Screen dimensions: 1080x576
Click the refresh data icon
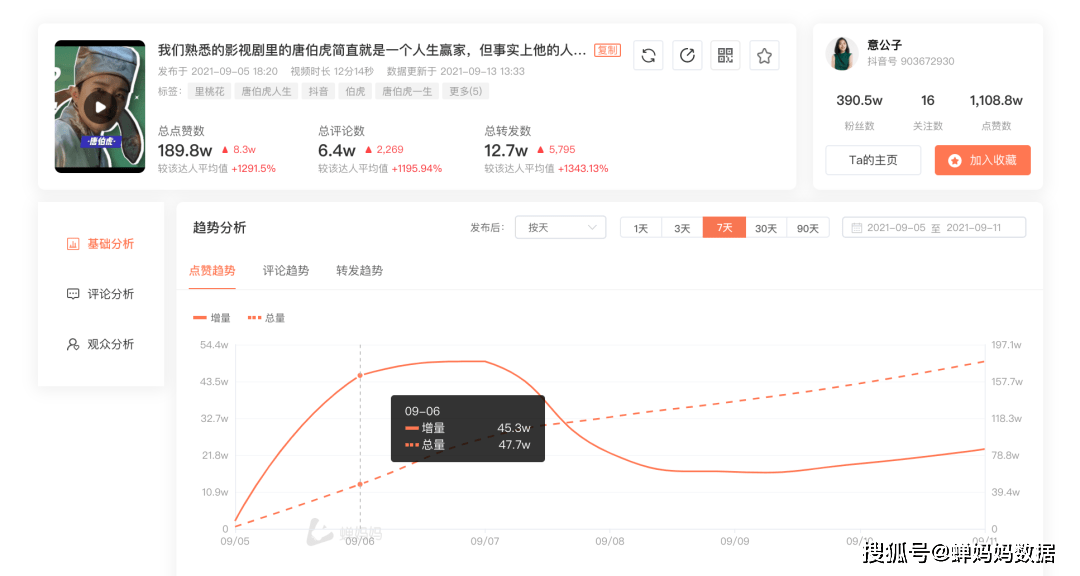[648, 56]
